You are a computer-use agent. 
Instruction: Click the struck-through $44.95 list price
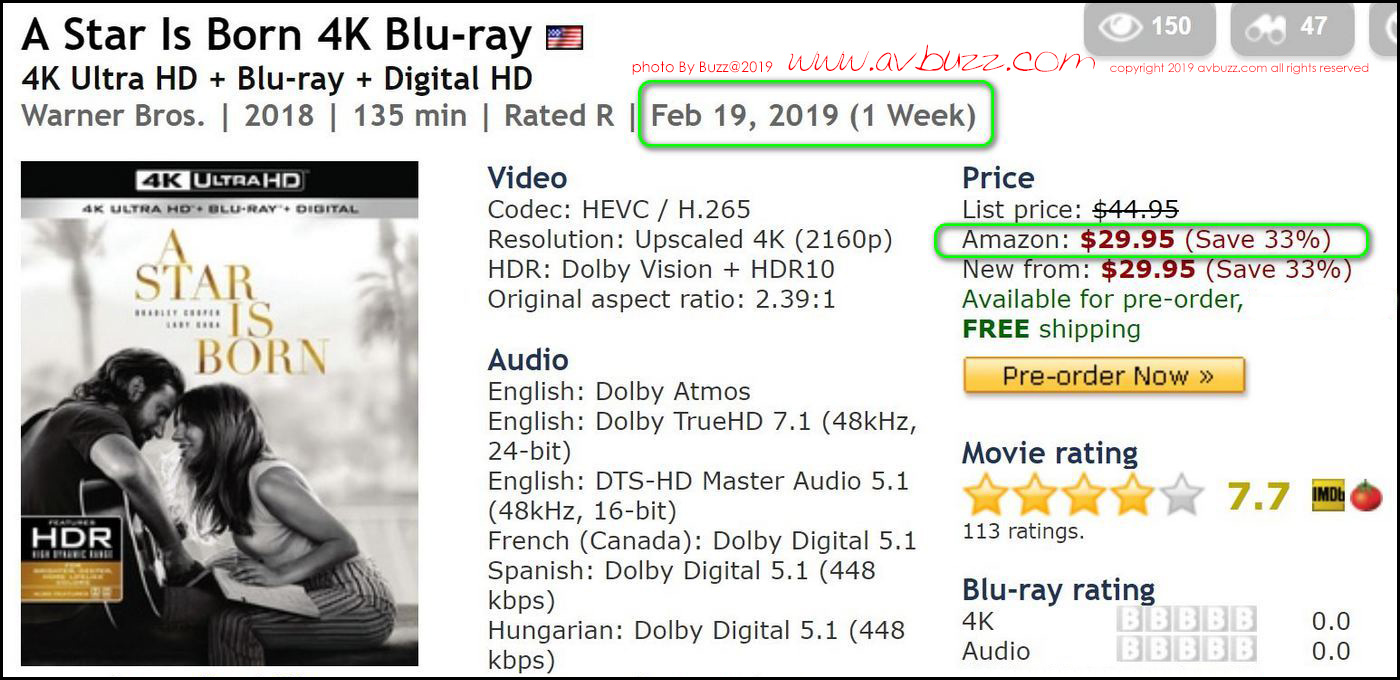(x=1135, y=210)
